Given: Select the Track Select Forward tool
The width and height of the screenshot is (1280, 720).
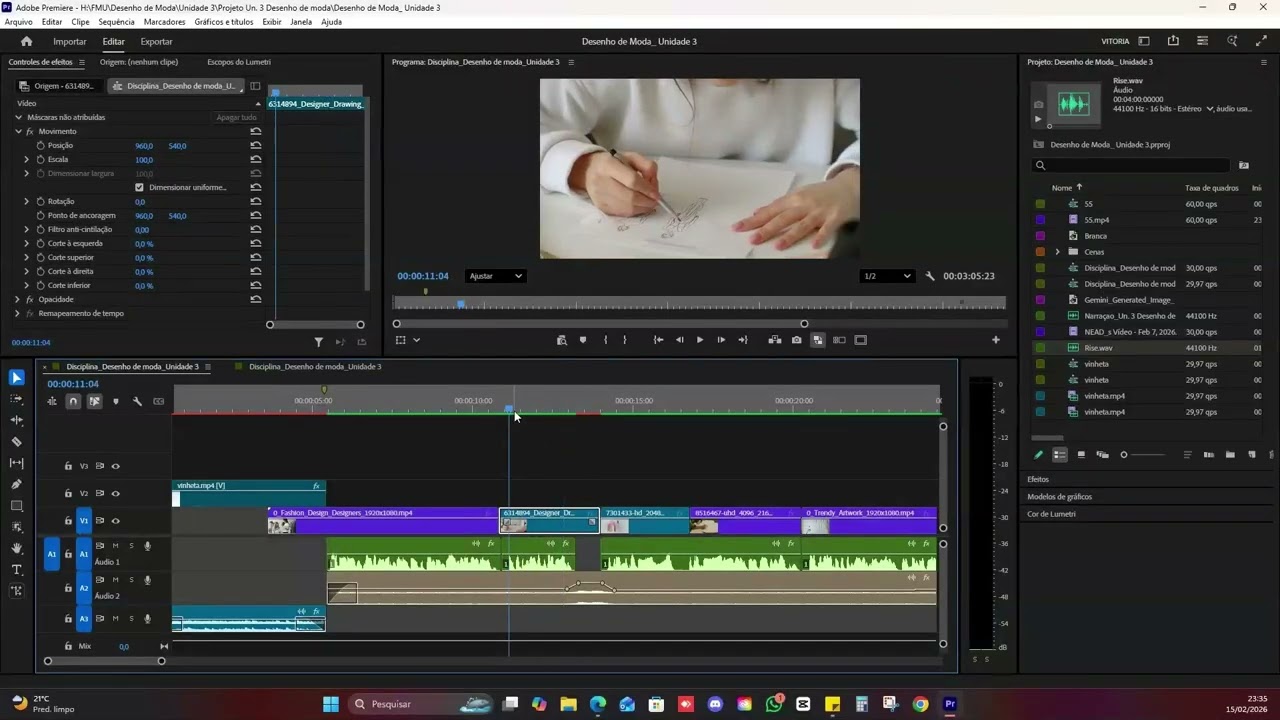Looking at the screenshot, I should click(17, 399).
